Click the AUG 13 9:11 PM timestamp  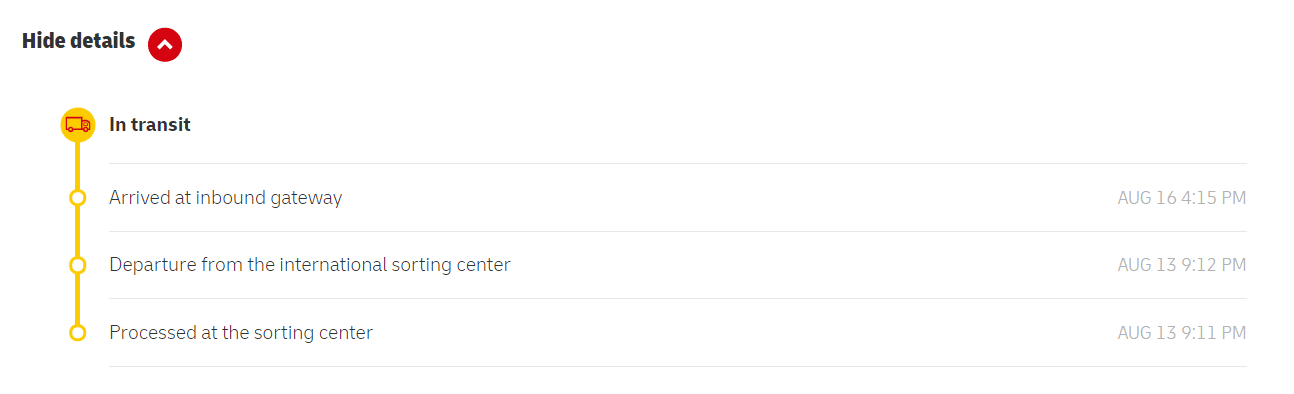pyautogui.click(x=1182, y=332)
